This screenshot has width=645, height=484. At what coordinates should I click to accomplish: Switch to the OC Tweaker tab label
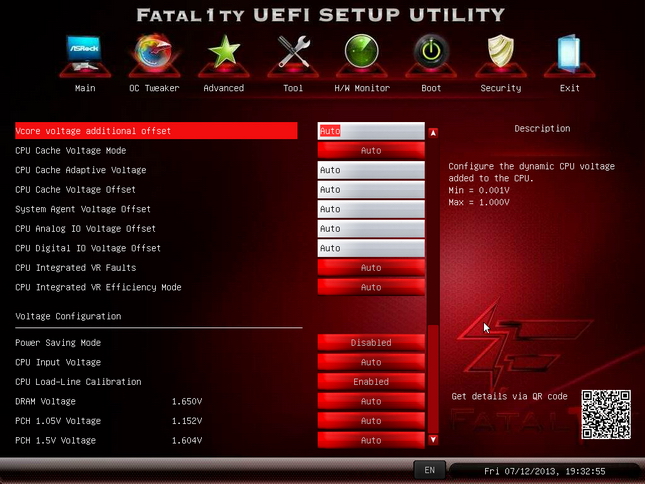coord(154,88)
